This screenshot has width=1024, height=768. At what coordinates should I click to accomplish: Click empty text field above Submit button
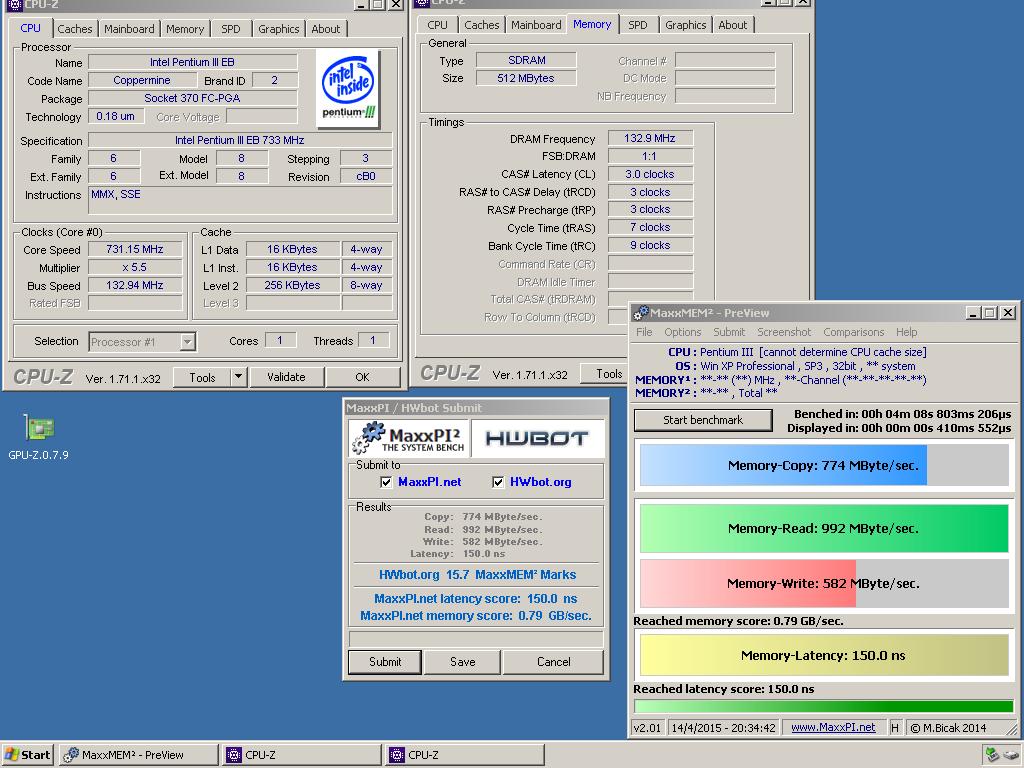(x=476, y=639)
